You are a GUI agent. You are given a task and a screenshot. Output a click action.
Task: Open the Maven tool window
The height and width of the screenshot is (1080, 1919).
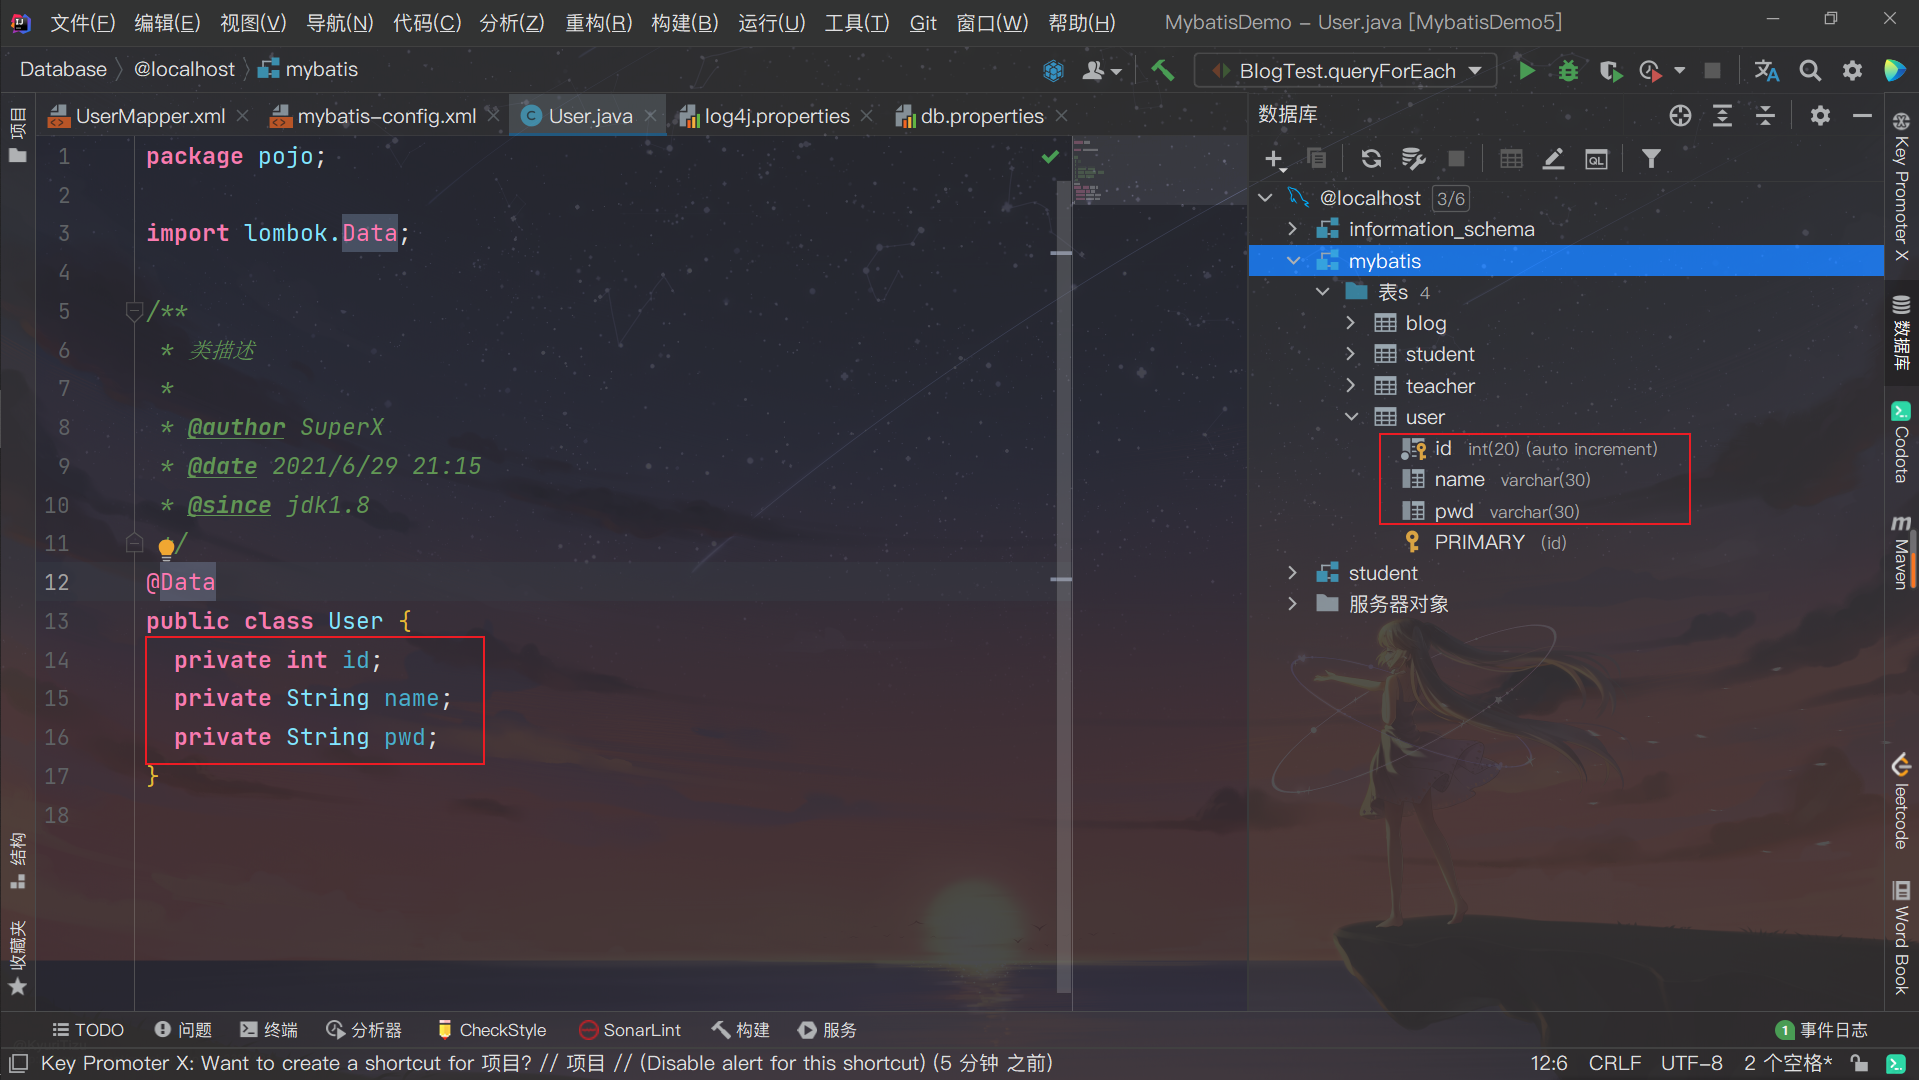point(1901,552)
